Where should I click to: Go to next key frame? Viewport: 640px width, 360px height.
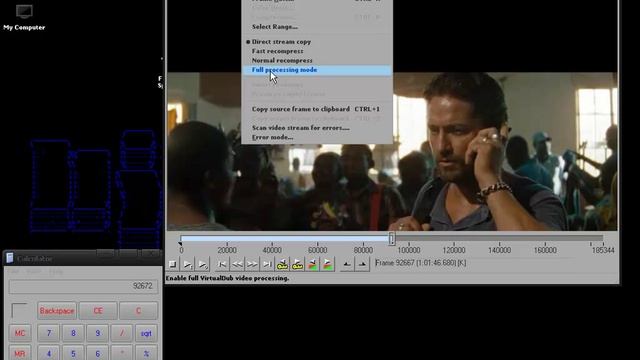coord(298,264)
